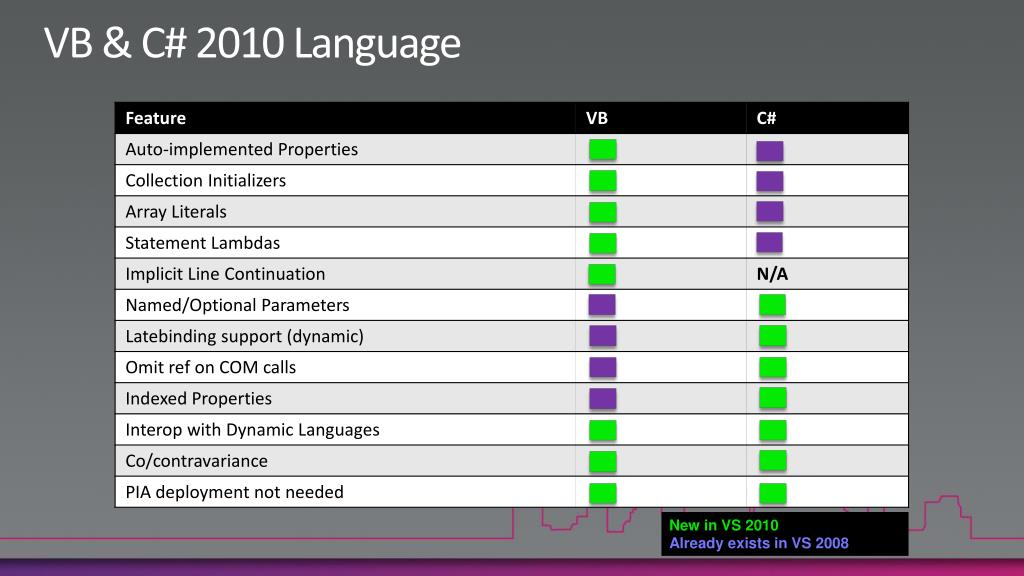The width and height of the screenshot is (1024, 576).
Task: Select the Statement Lambdas row label
Action: coord(202,243)
